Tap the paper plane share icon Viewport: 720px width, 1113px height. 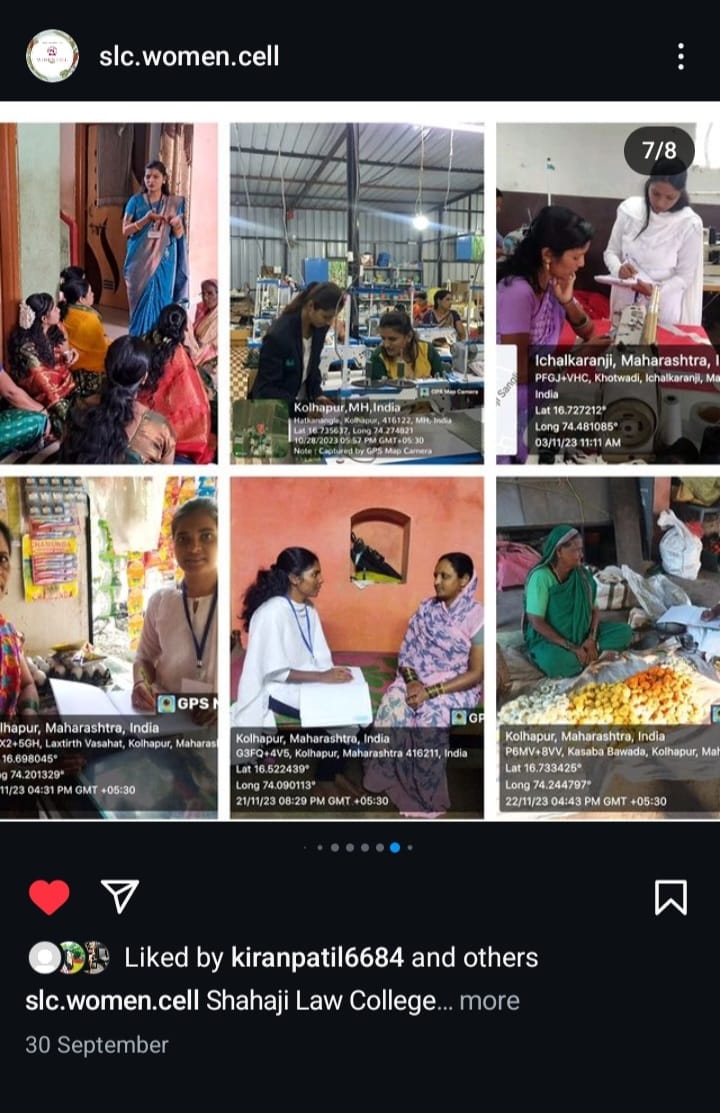(120, 897)
